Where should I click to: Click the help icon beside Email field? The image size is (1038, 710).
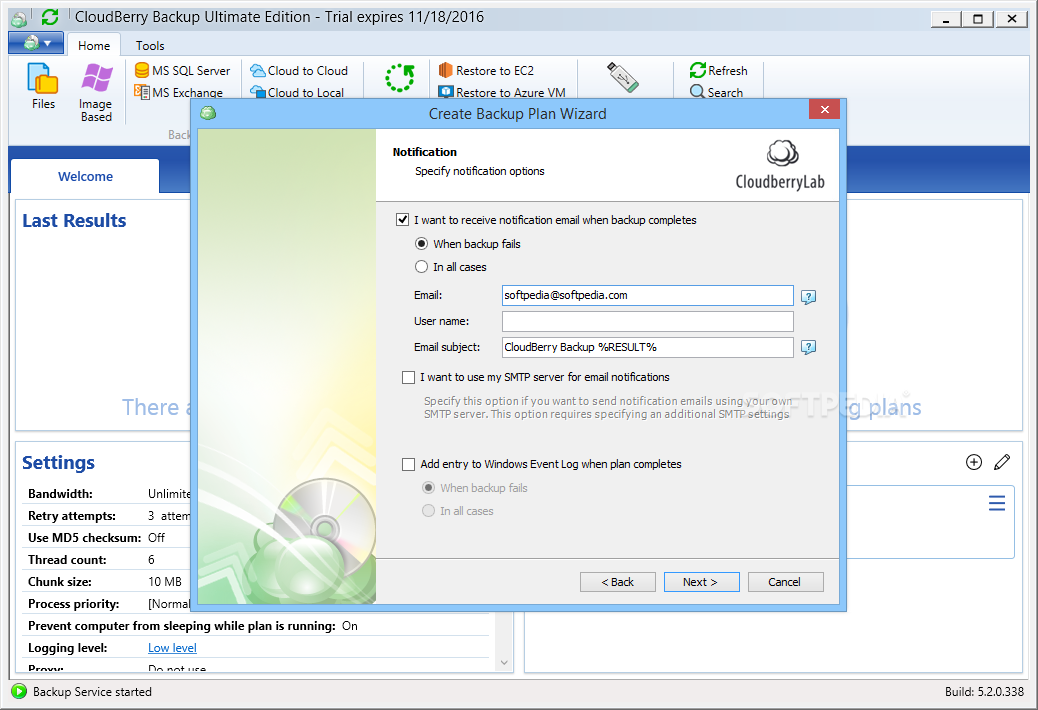[x=808, y=296]
